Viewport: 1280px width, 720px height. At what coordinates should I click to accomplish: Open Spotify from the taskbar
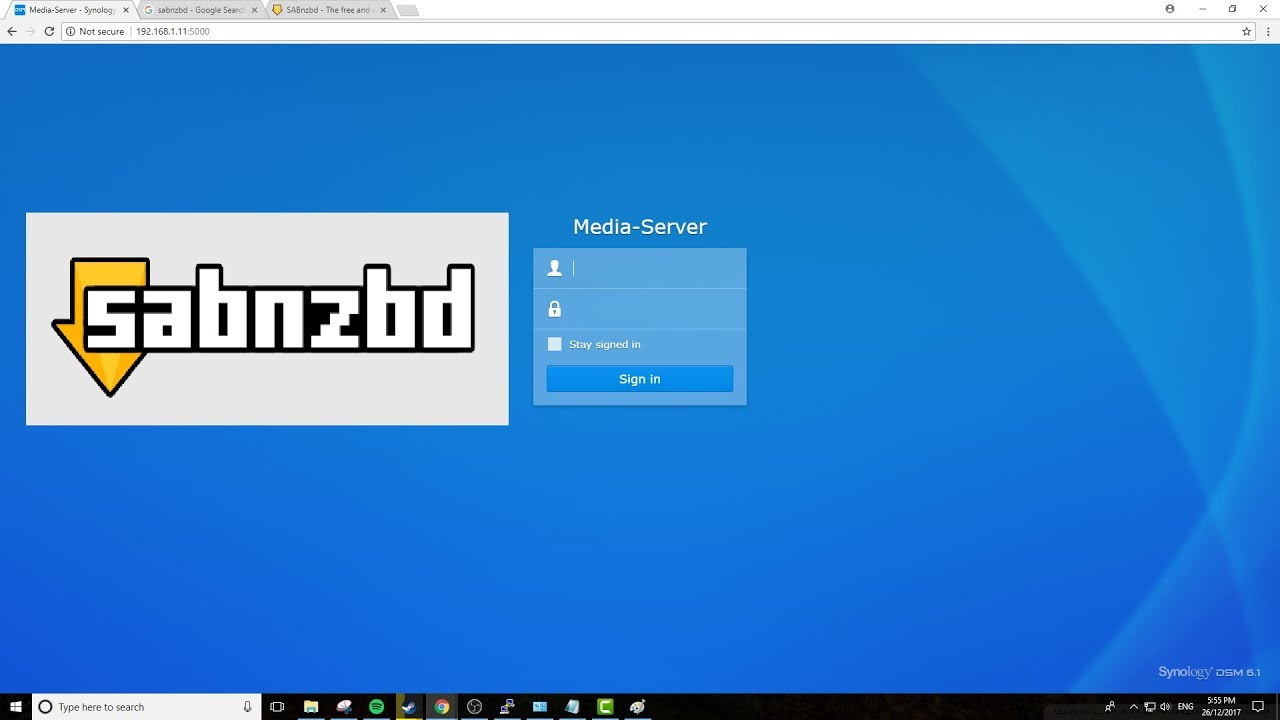click(x=376, y=707)
